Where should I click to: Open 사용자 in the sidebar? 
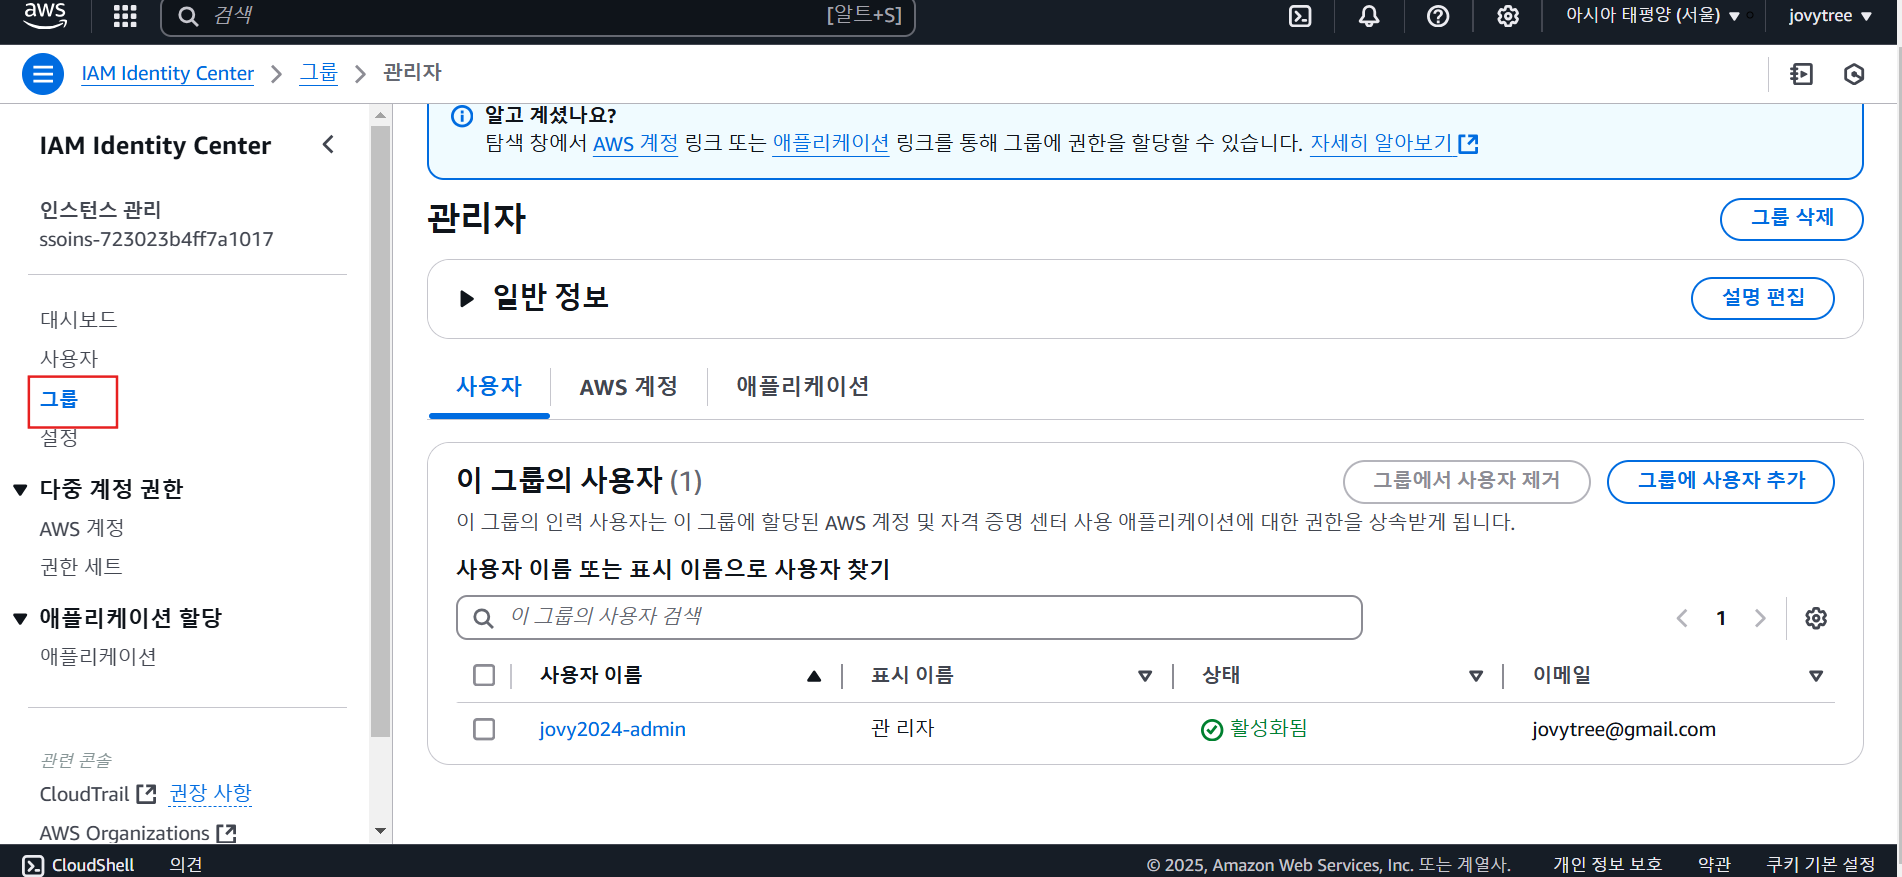tap(69, 359)
